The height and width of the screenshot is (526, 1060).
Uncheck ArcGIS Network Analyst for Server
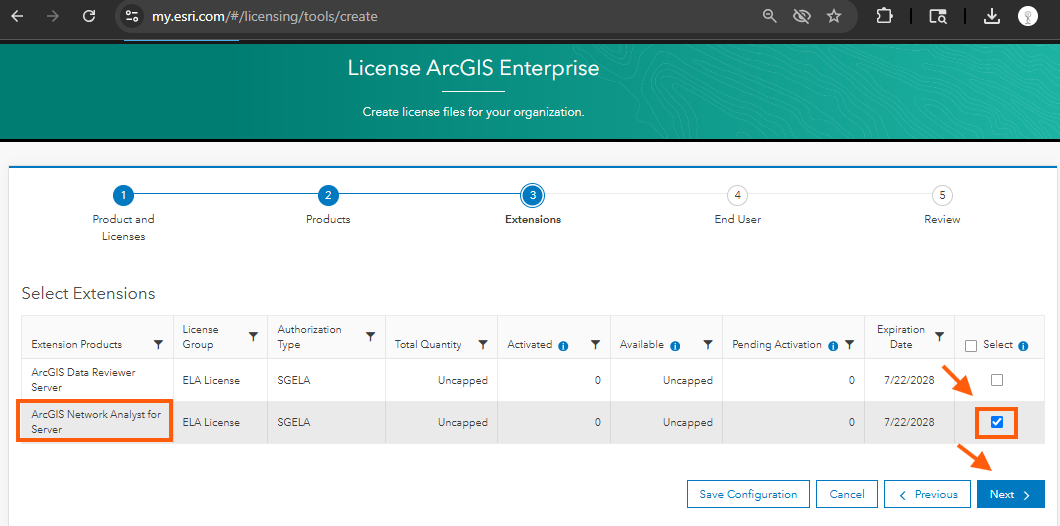pyautogui.click(x=996, y=422)
